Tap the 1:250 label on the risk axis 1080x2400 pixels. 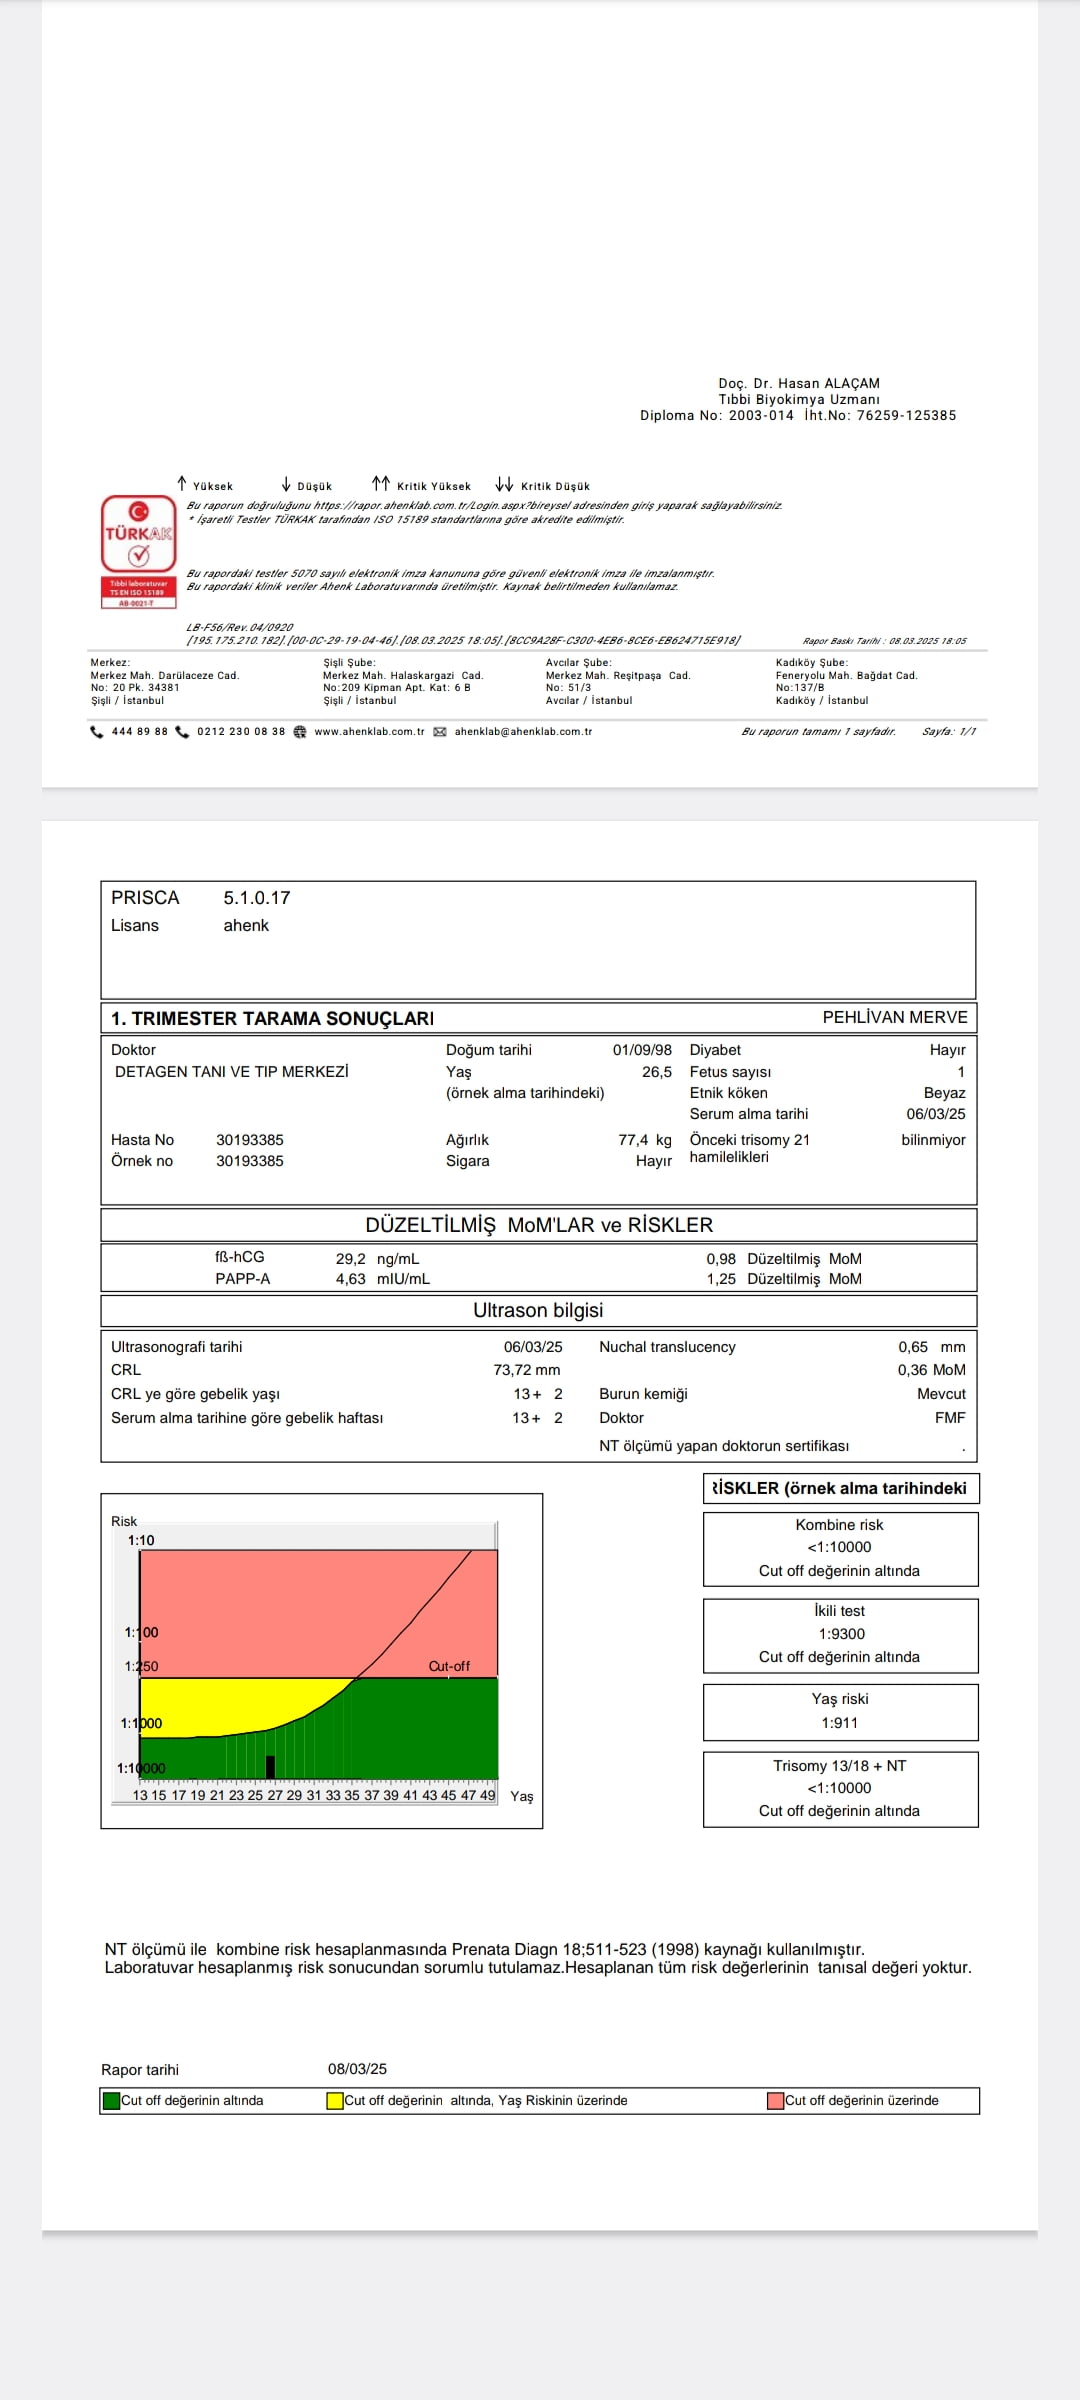coord(141,1666)
